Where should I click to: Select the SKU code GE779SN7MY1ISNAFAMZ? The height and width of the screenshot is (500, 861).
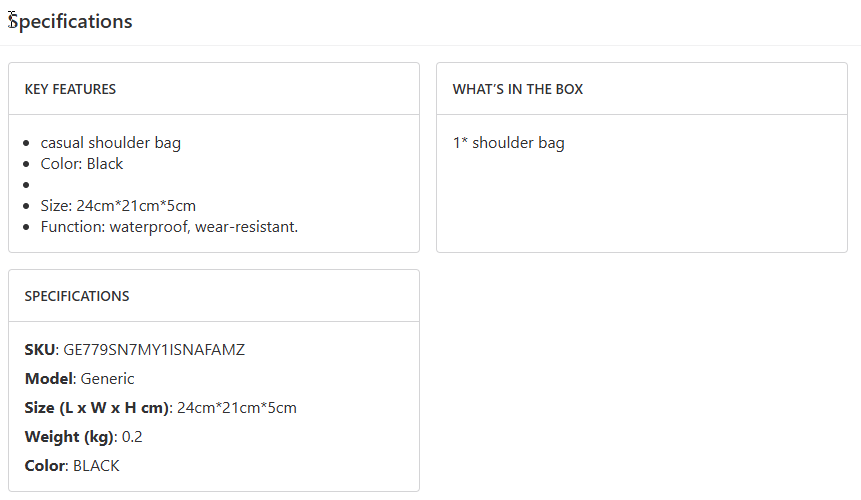click(154, 350)
